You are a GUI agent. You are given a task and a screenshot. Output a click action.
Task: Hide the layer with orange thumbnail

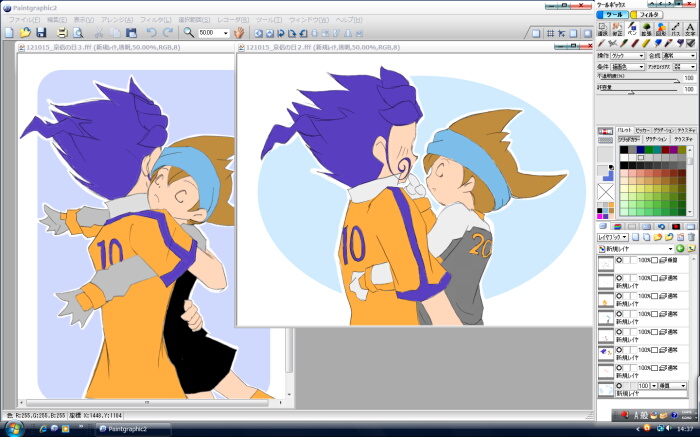coord(619,295)
